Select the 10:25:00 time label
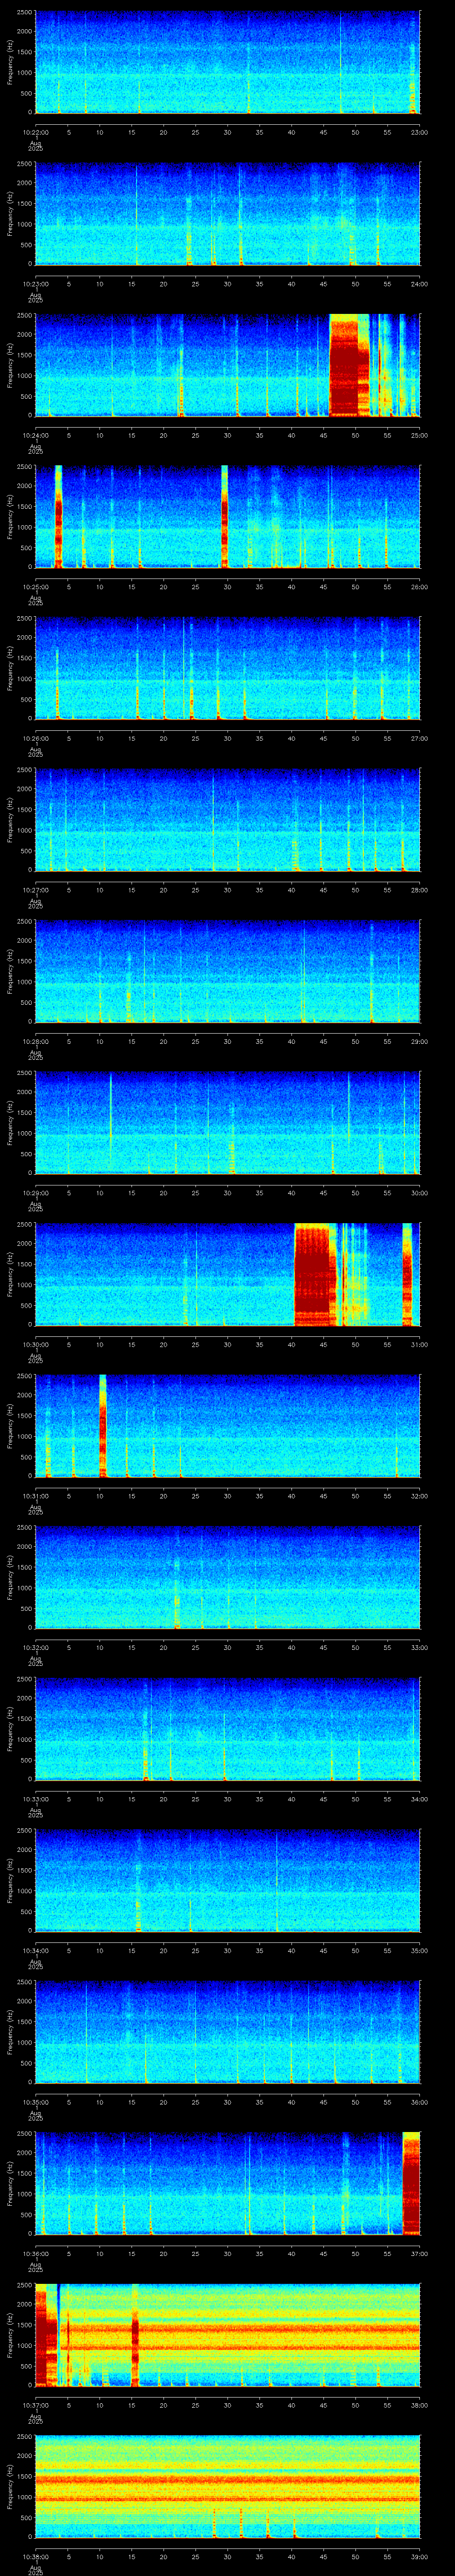 [x=35, y=587]
